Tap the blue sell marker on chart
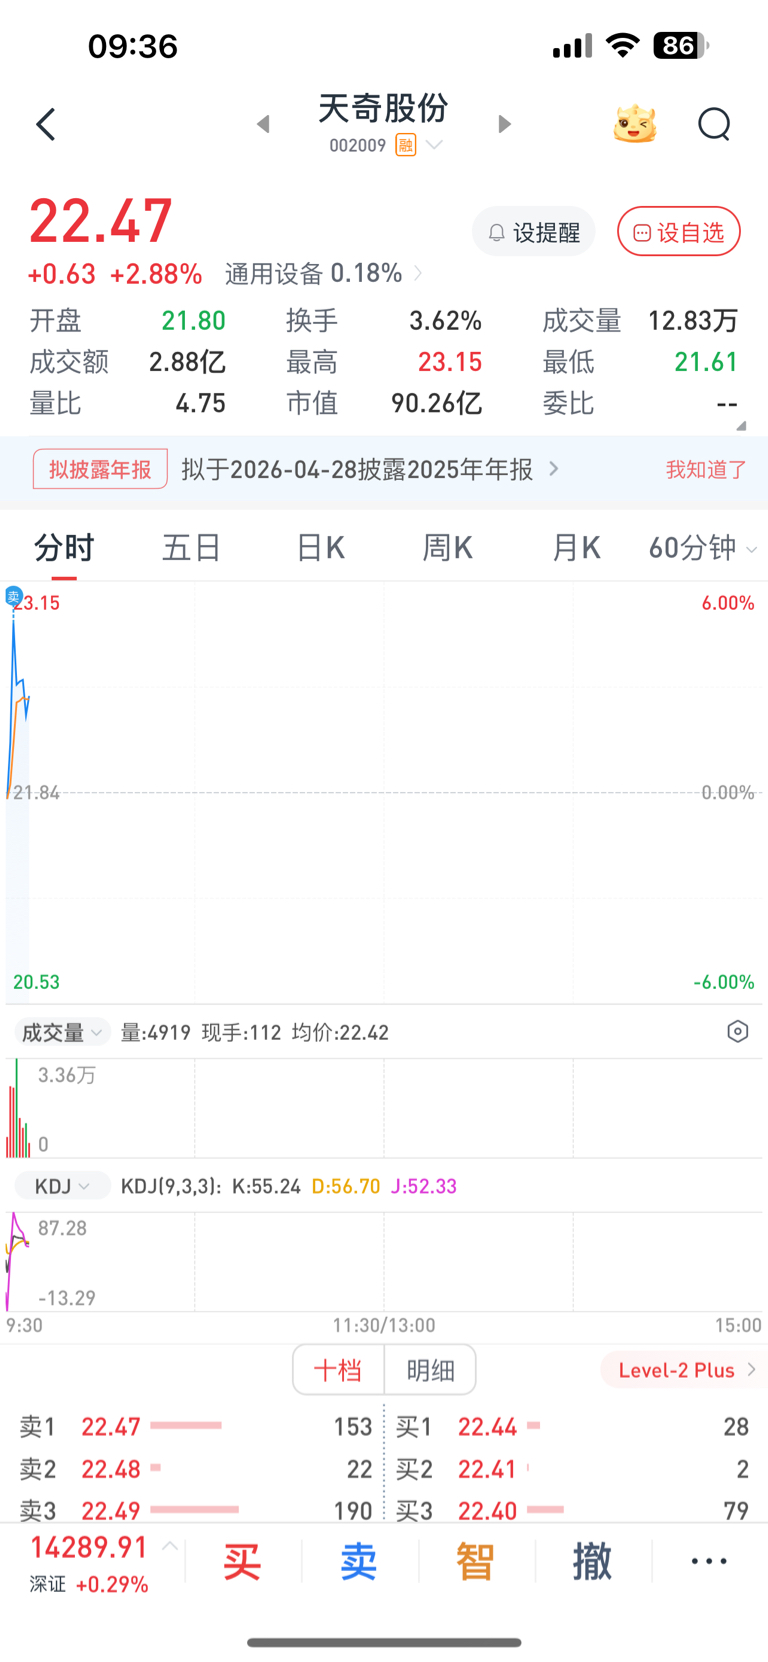The width and height of the screenshot is (768, 1662). [14, 596]
